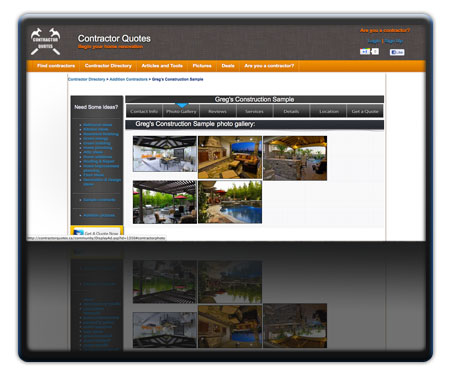The image size is (454, 369).
Task: Open the Sign Up link in header
Action: coord(393,41)
